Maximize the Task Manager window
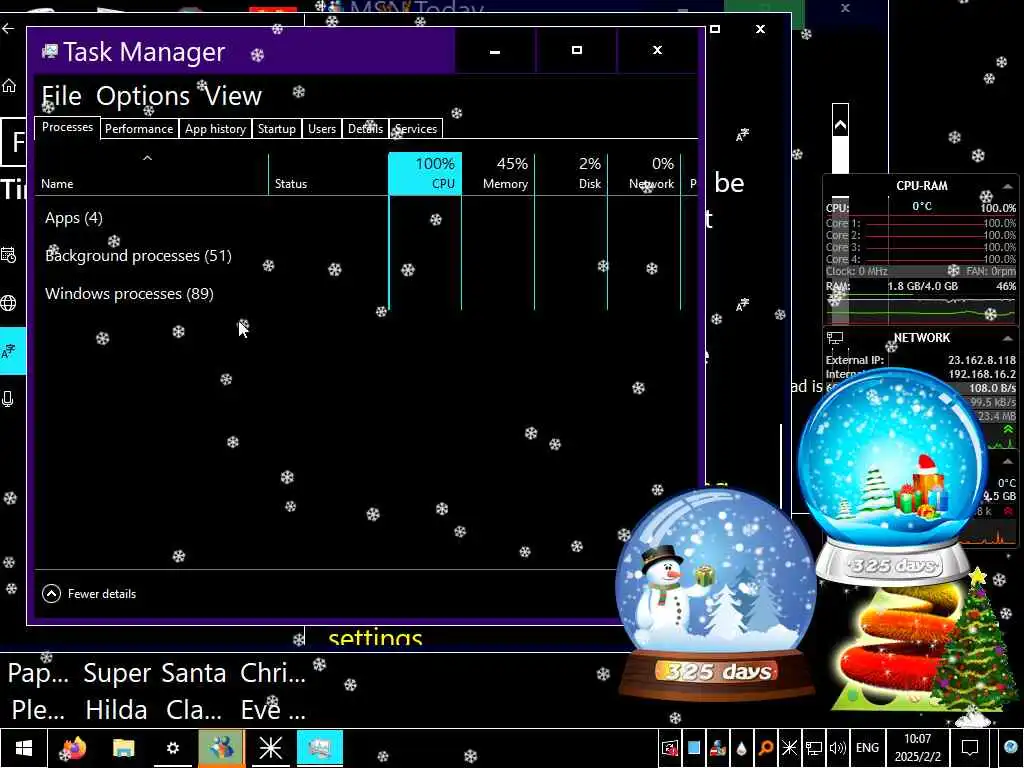This screenshot has height=768, width=1024. [x=577, y=51]
